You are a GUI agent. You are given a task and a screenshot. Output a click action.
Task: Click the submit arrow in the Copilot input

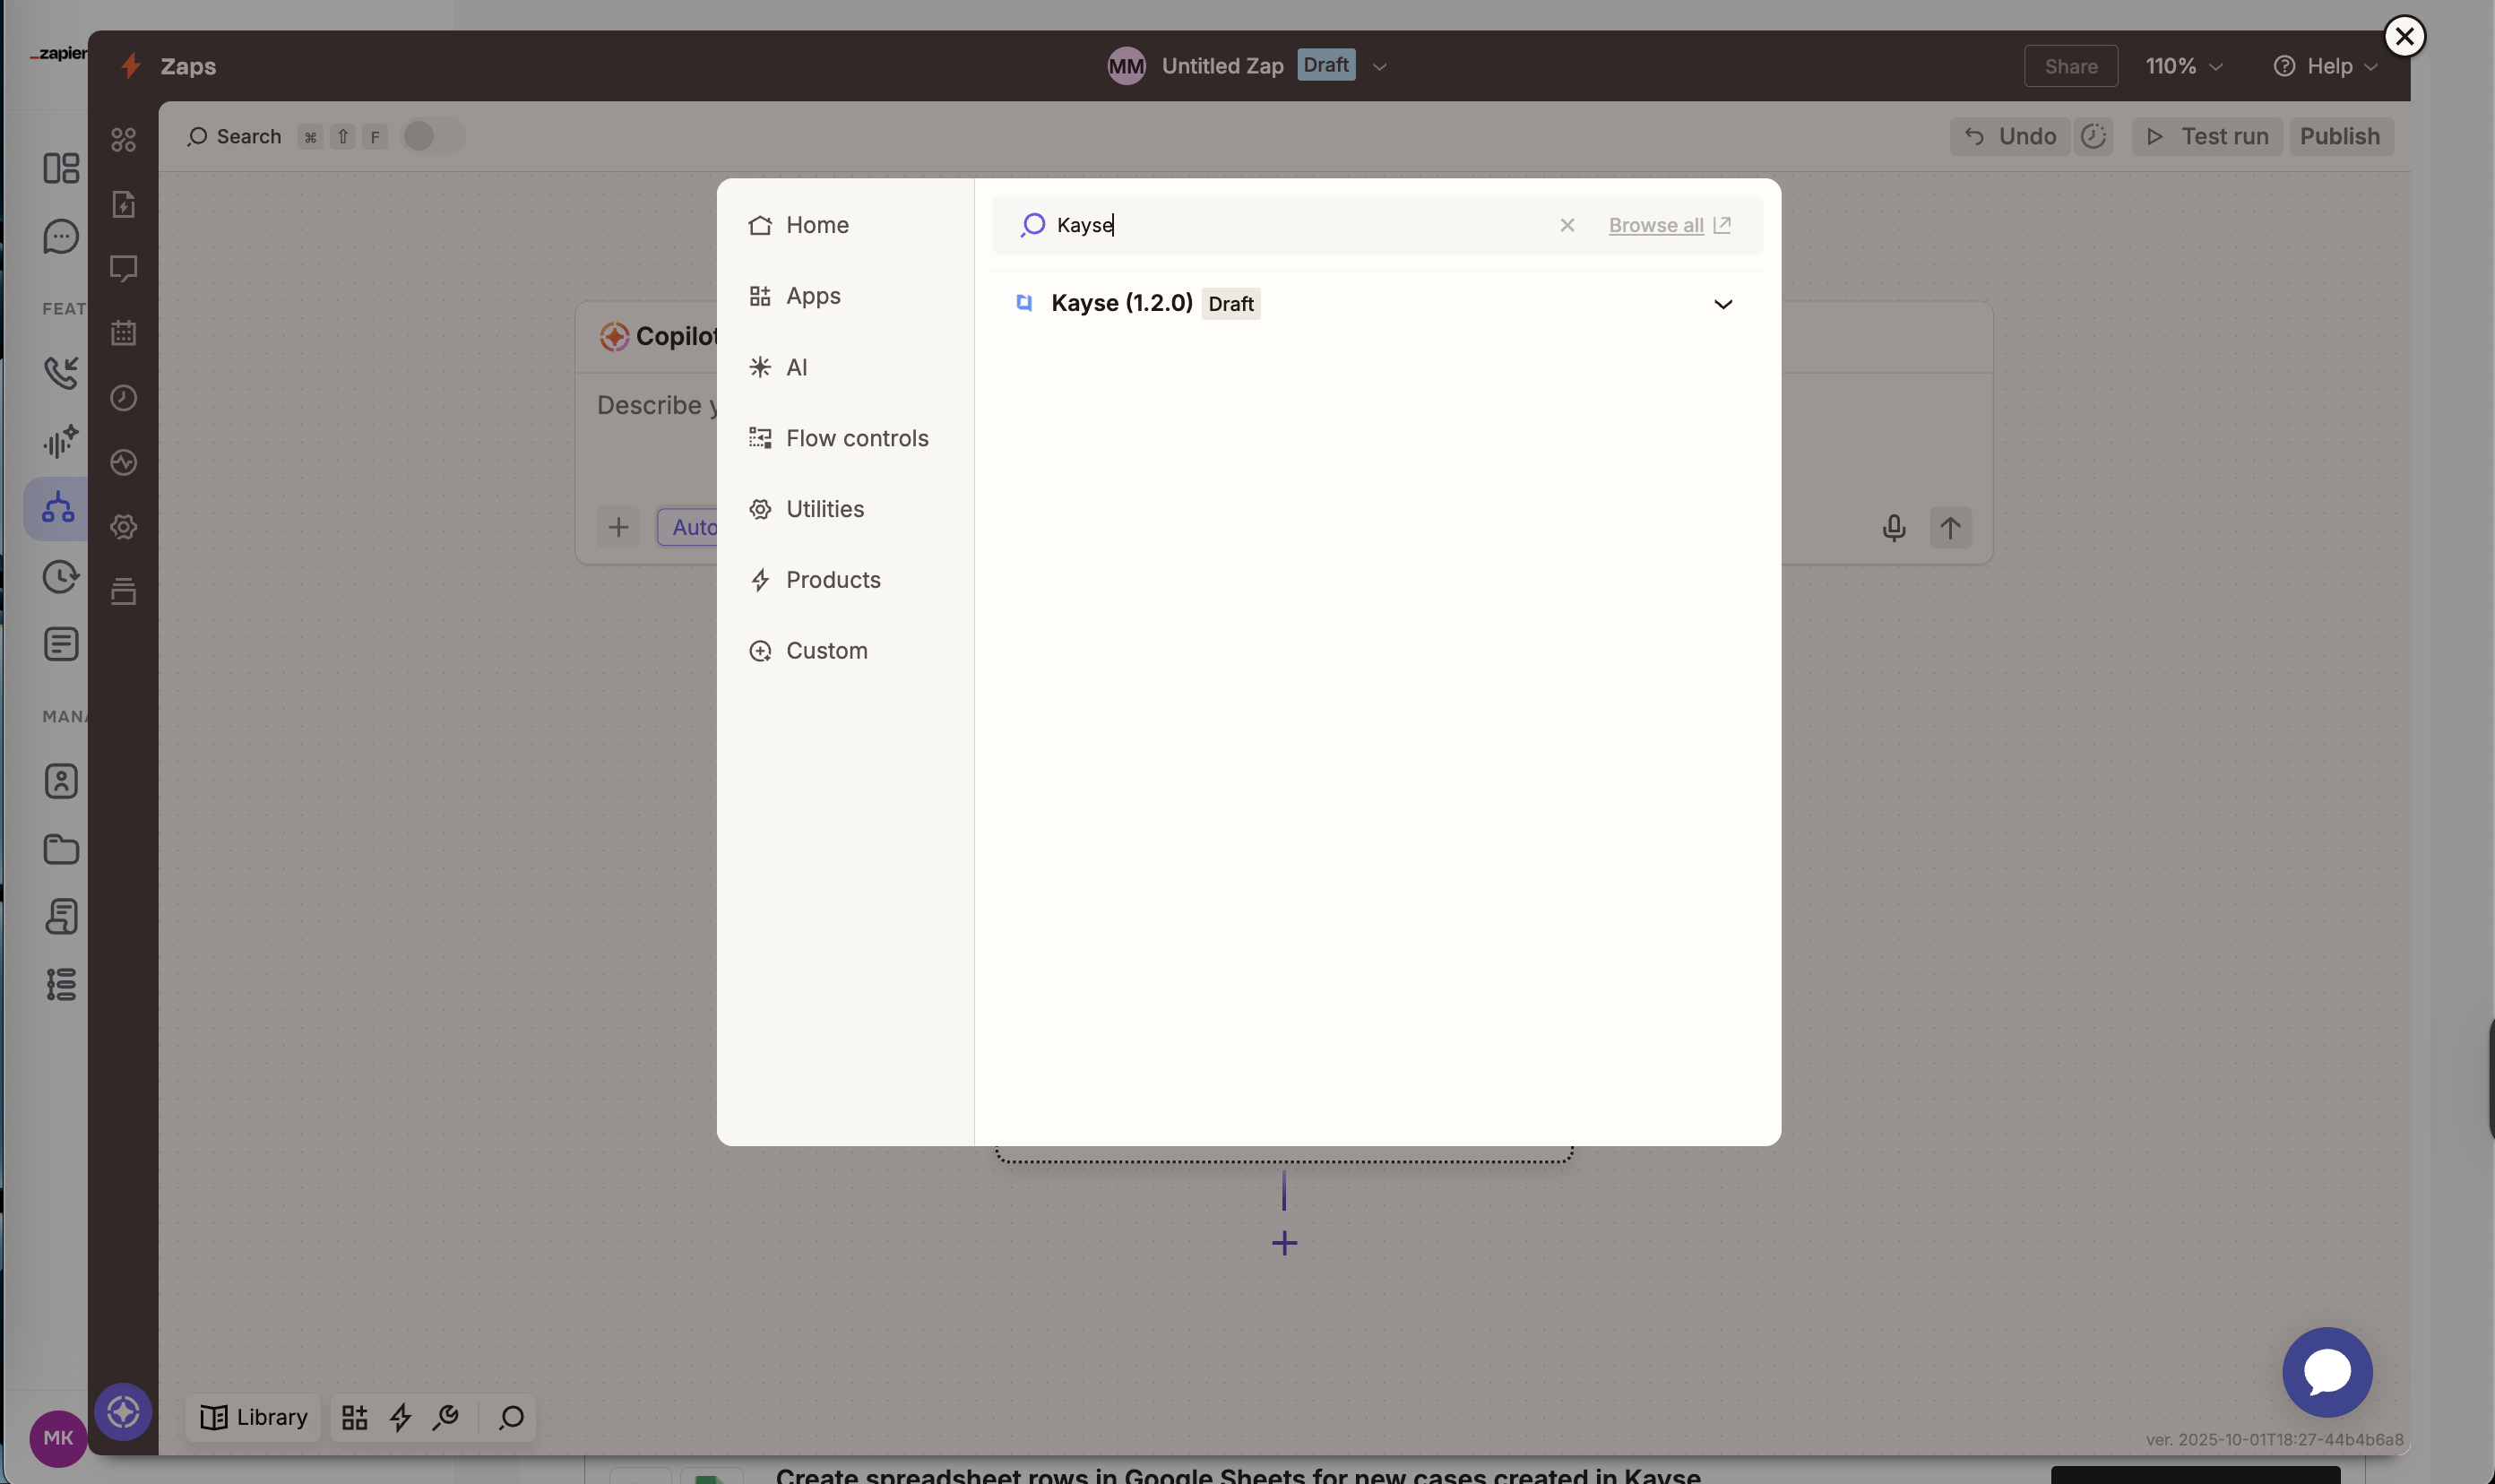1952,527
